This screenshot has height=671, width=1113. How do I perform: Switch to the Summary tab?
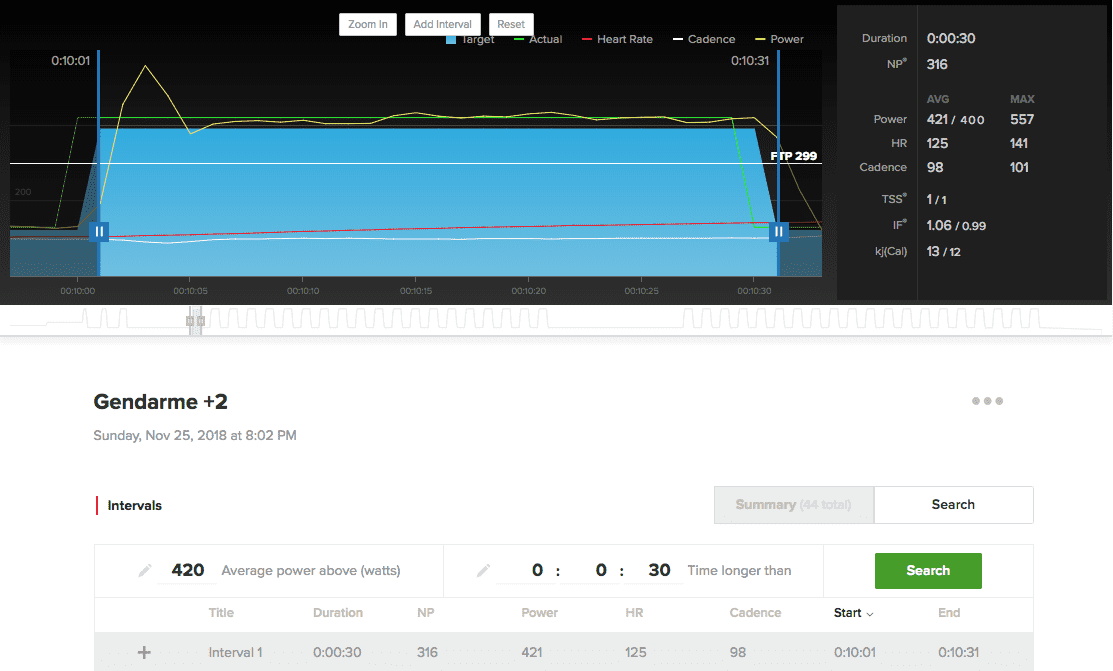[x=793, y=505]
